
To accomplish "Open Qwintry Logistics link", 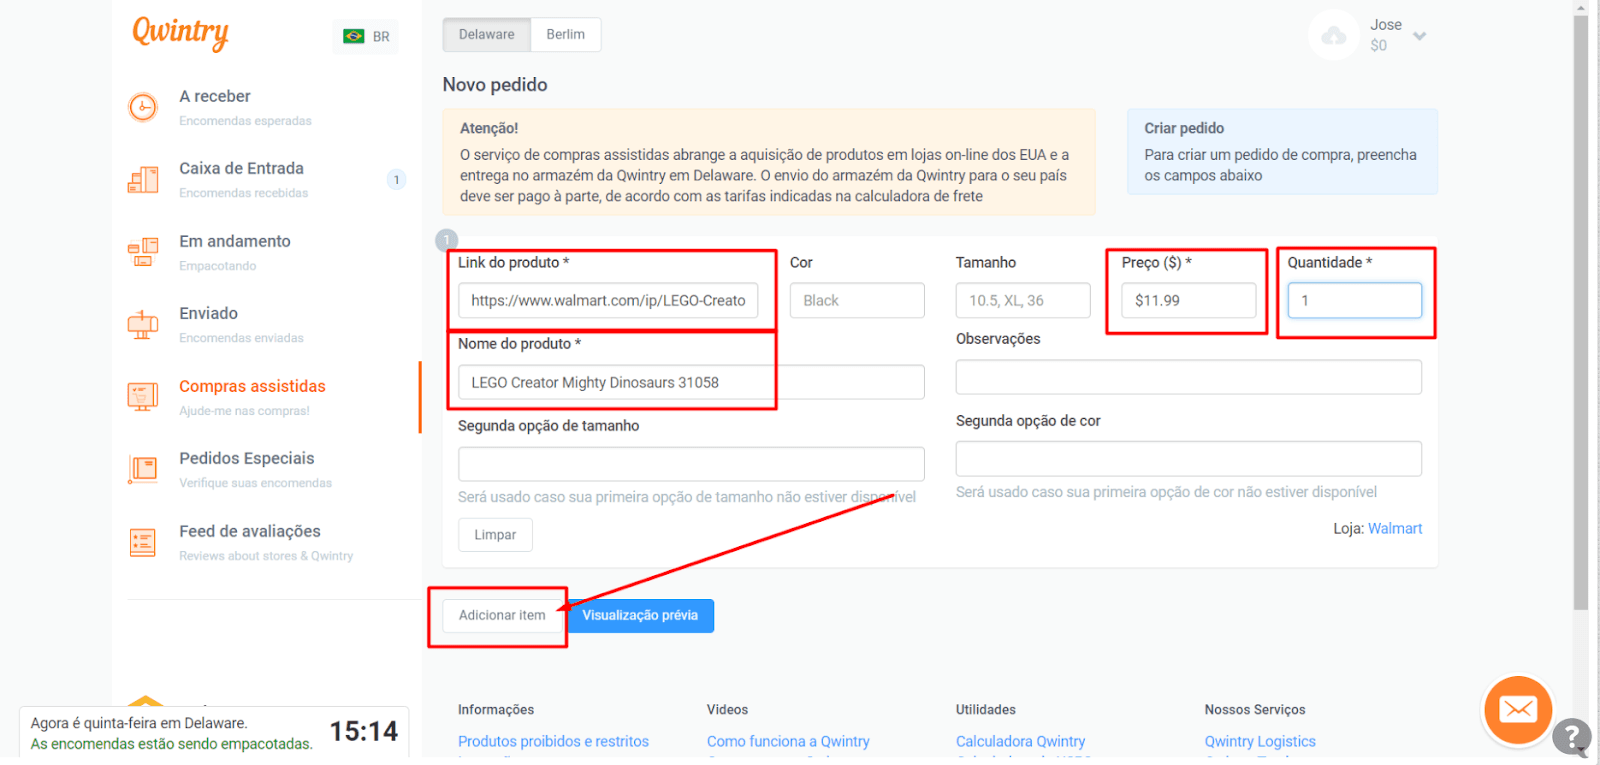I will click(x=1260, y=741).
